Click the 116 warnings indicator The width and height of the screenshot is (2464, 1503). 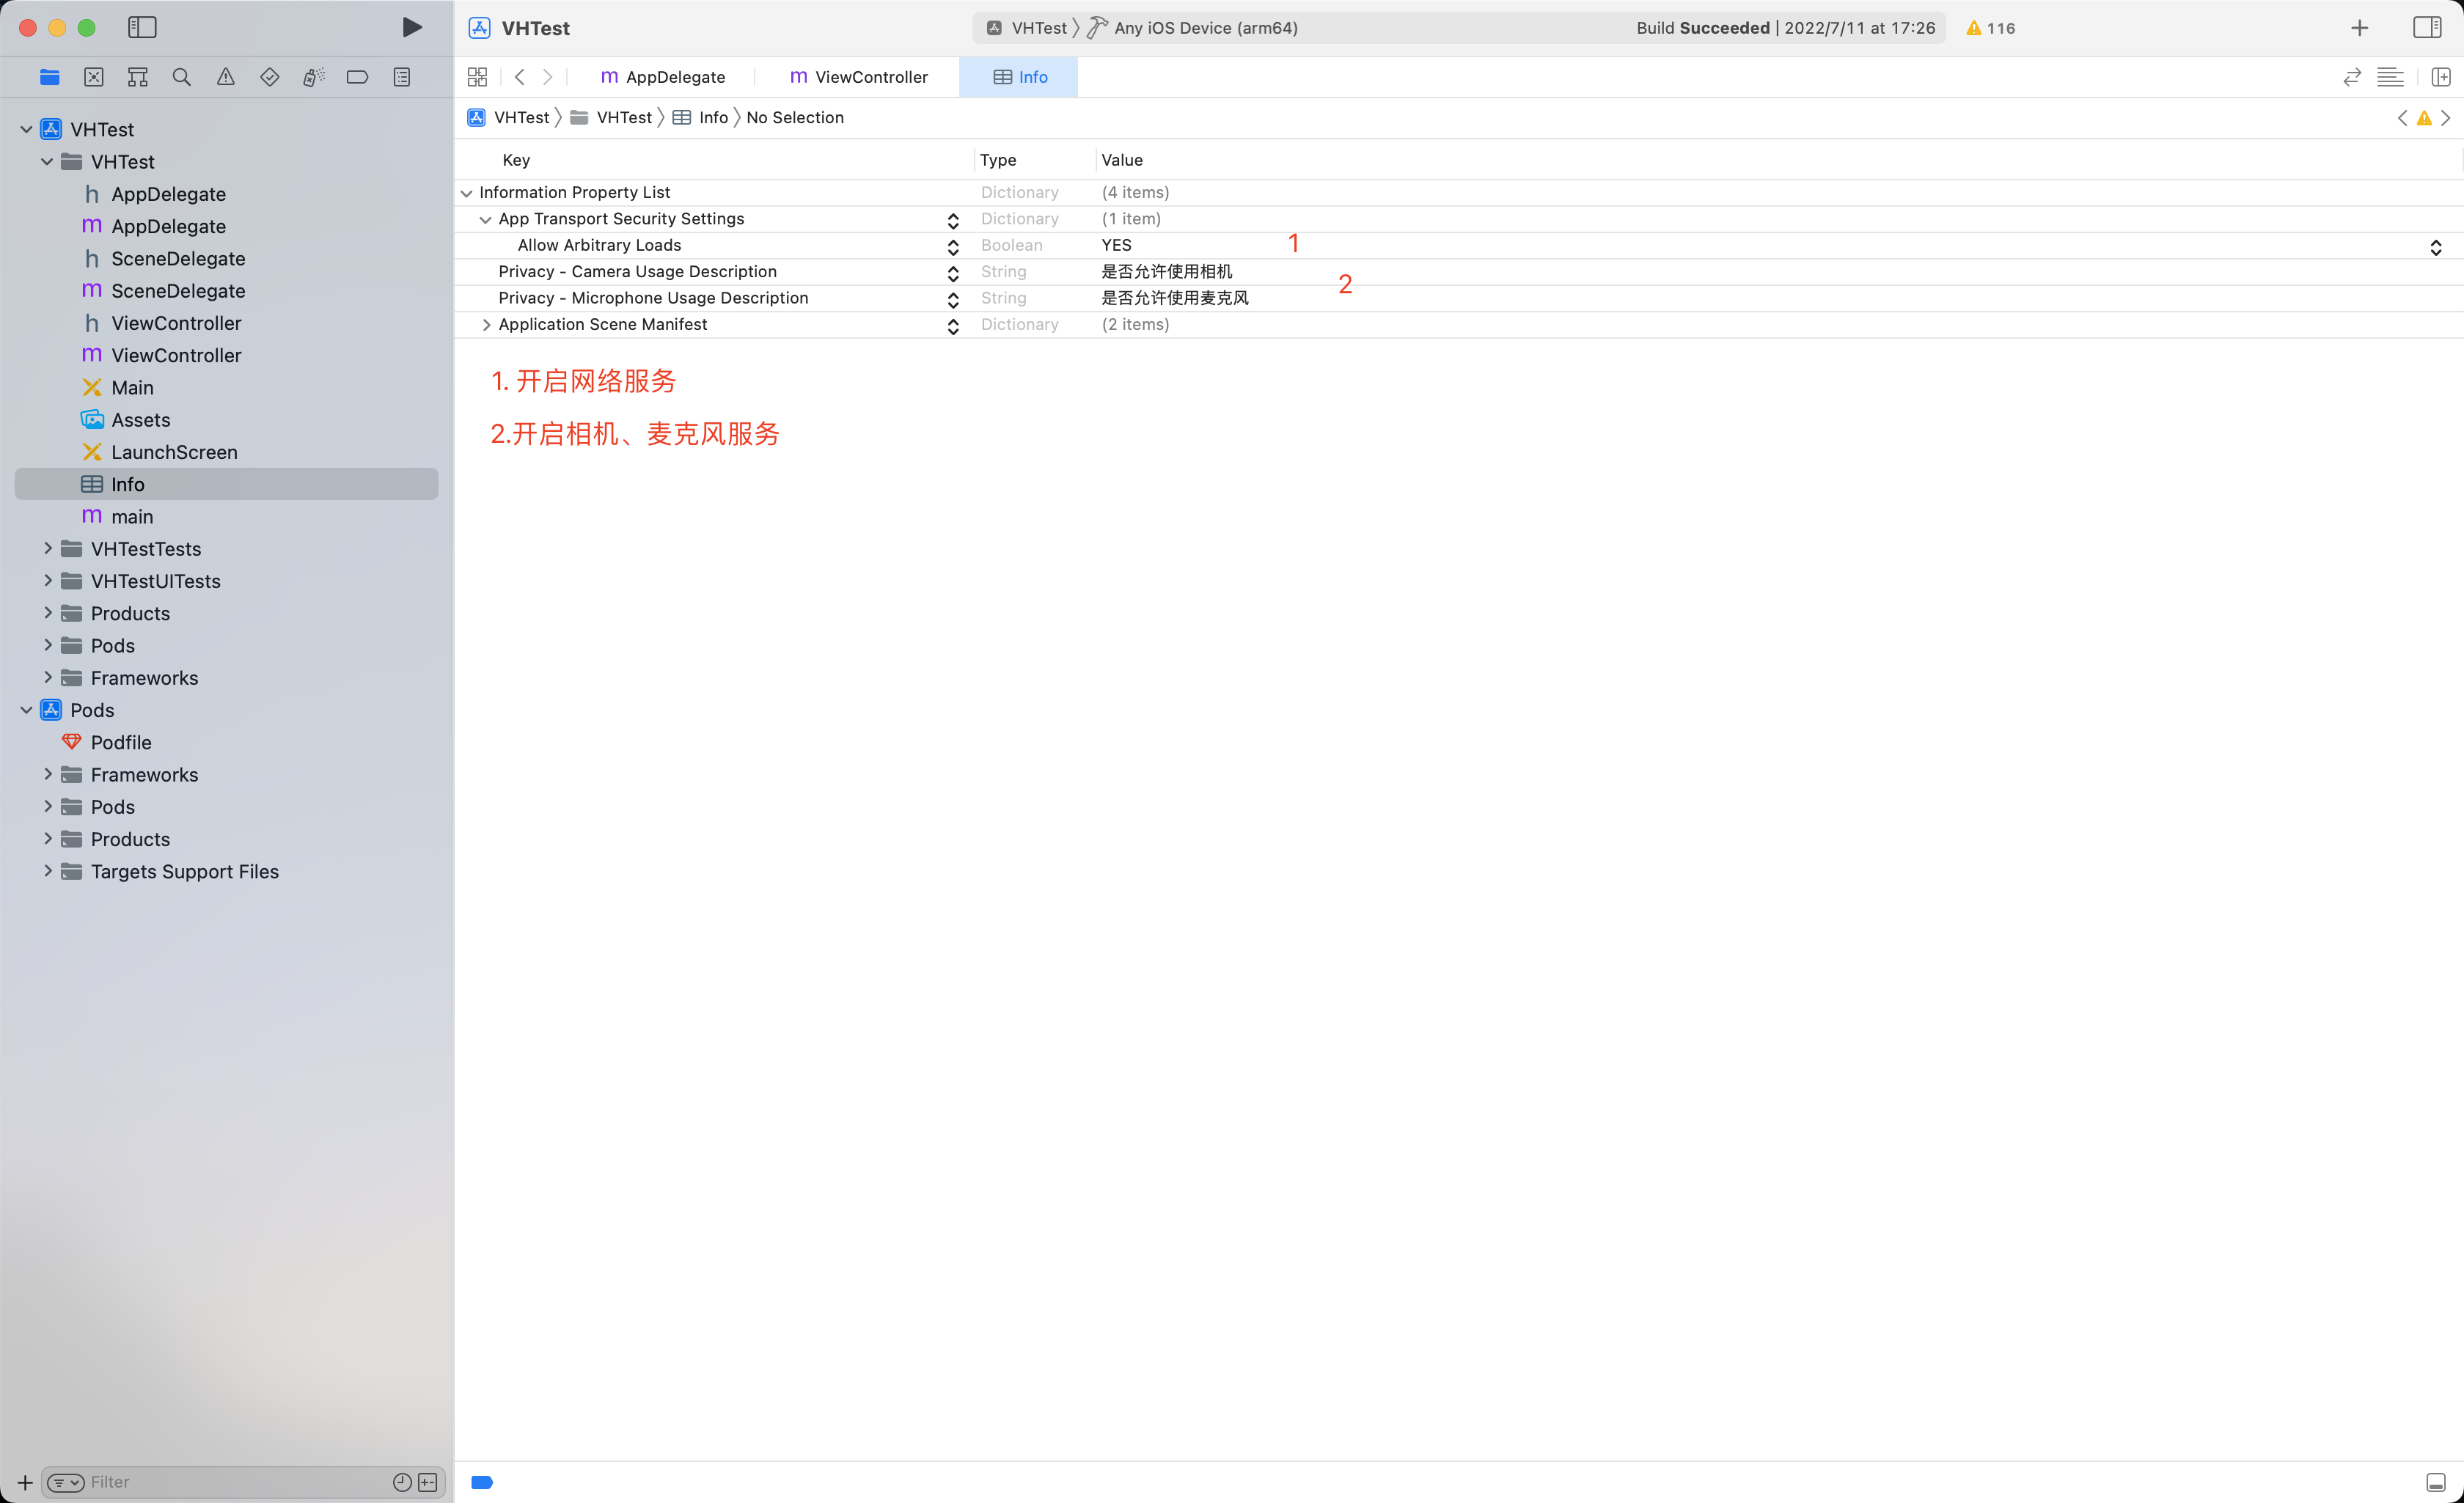[1990, 28]
